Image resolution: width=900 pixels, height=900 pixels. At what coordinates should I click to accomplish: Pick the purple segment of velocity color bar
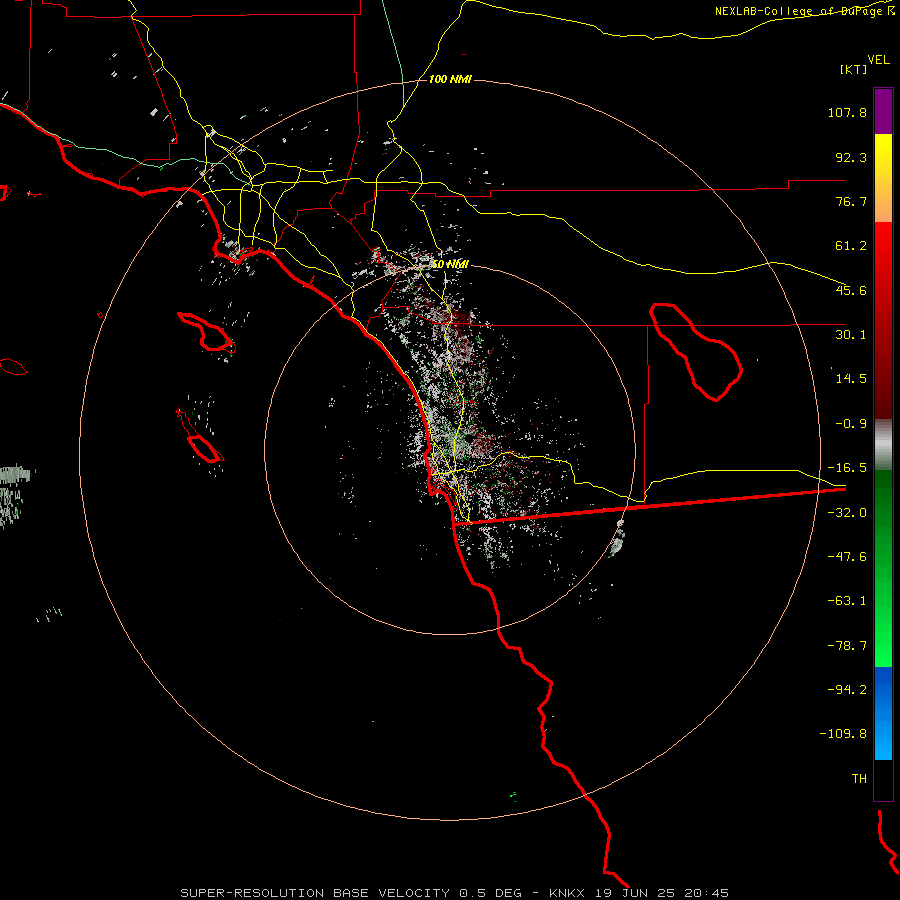tap(883, 111)
